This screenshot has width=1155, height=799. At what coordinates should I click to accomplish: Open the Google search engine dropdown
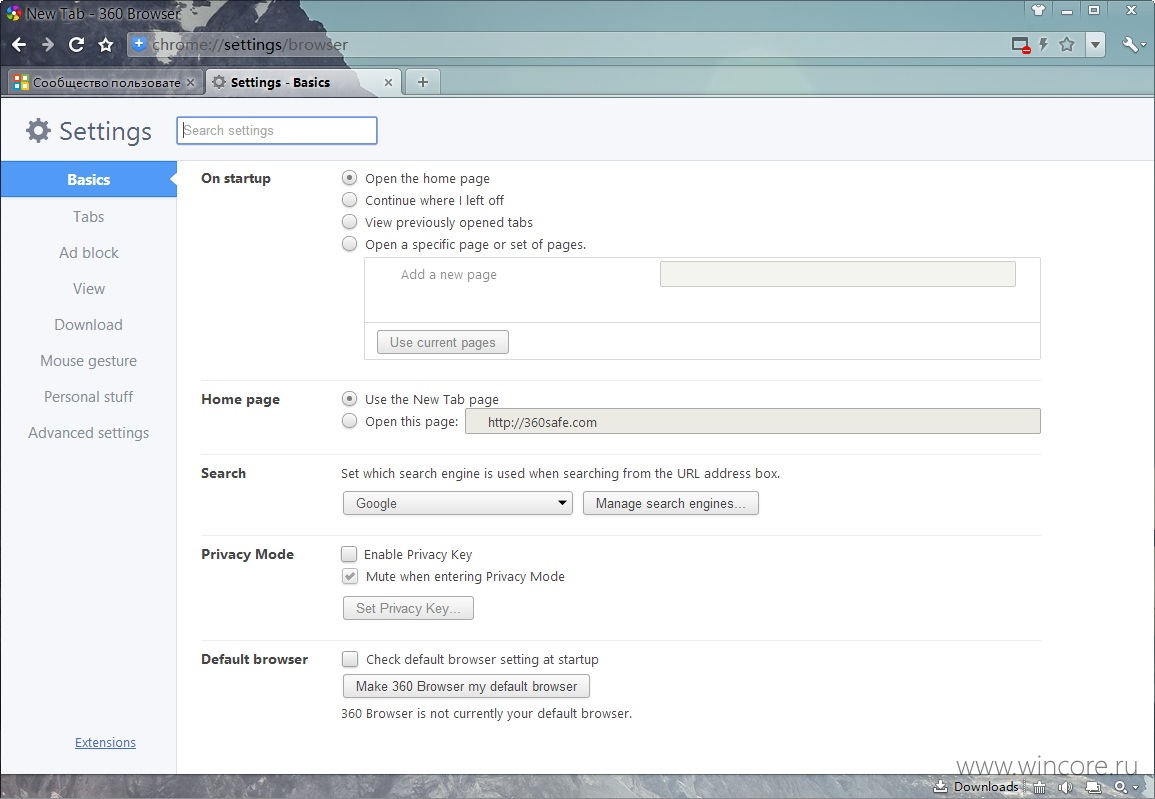[457, 503]
